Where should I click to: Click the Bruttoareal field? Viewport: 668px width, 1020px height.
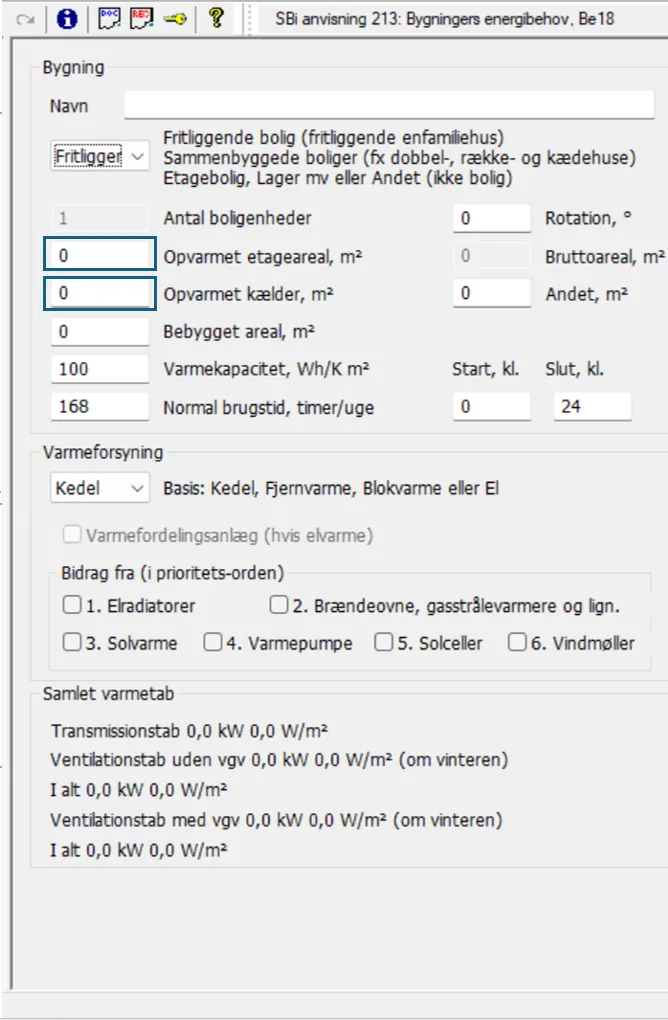tap(492, 256)
